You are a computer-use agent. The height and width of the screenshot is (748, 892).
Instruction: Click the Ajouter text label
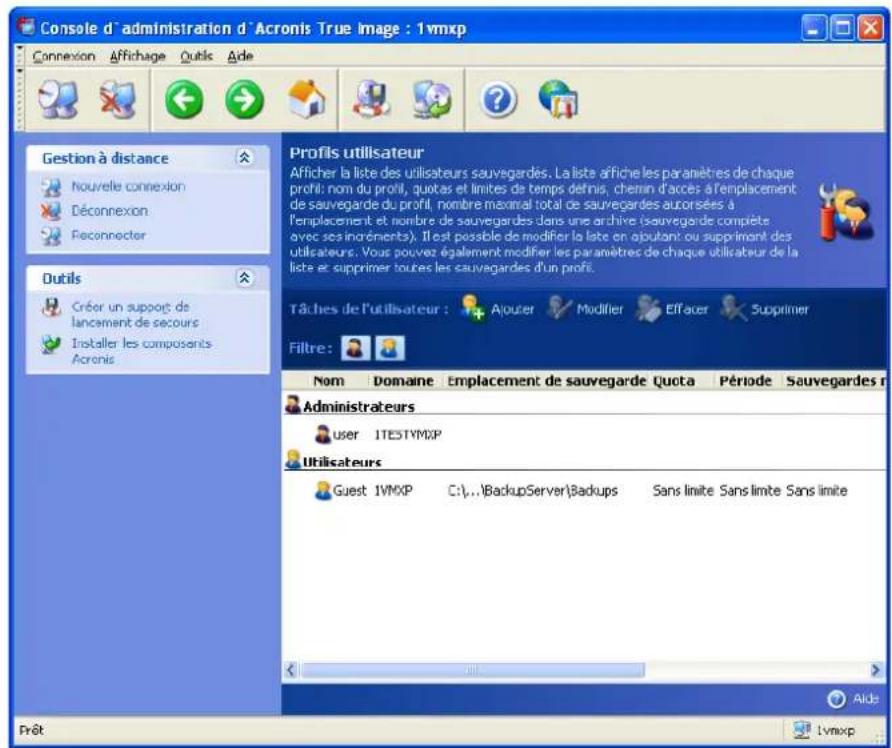[x=513, y=309]
